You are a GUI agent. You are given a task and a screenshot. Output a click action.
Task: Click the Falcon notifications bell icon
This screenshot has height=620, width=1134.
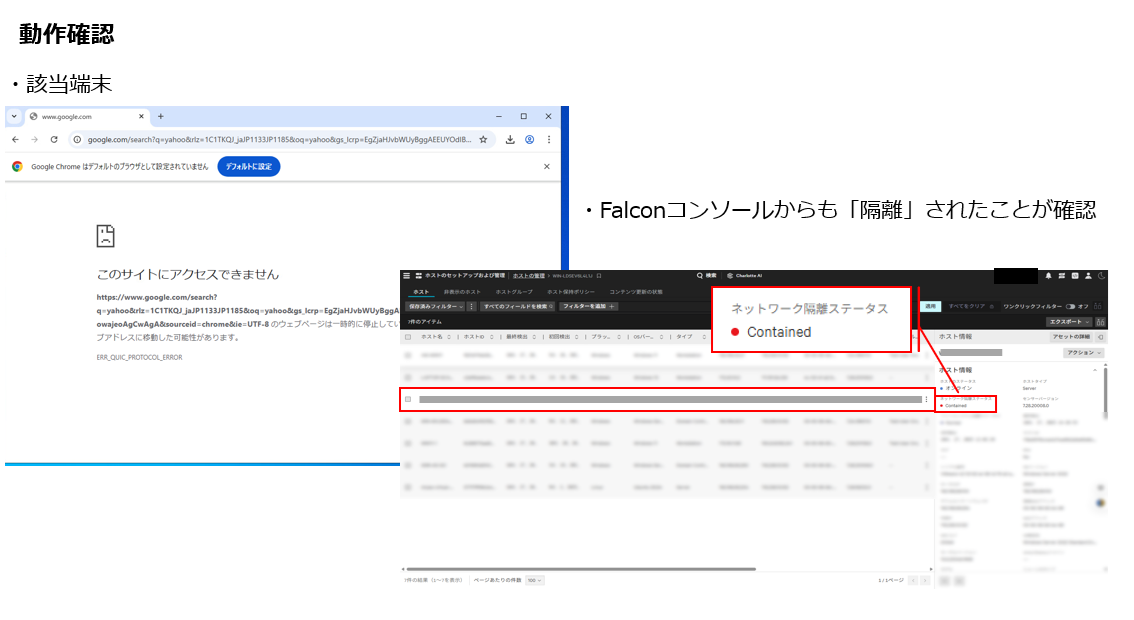[1048, 275]
